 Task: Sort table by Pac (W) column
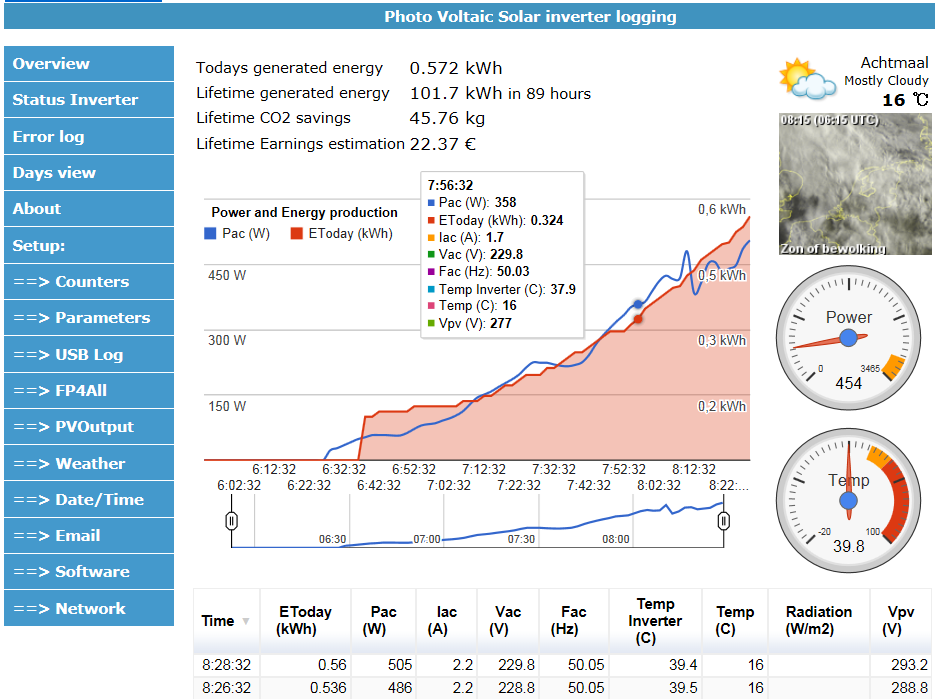pos(383,621)
